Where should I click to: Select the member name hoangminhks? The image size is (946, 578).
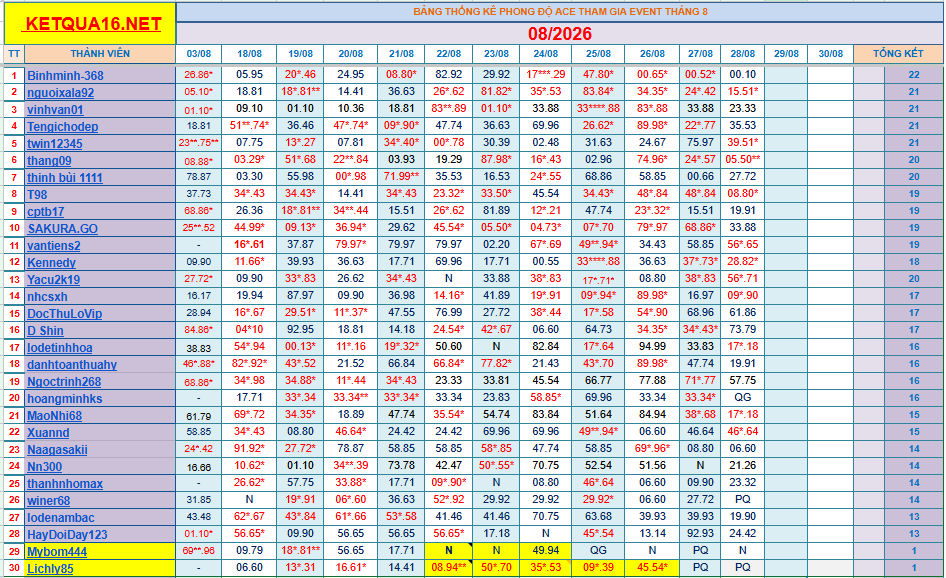(x=65, y=398)
